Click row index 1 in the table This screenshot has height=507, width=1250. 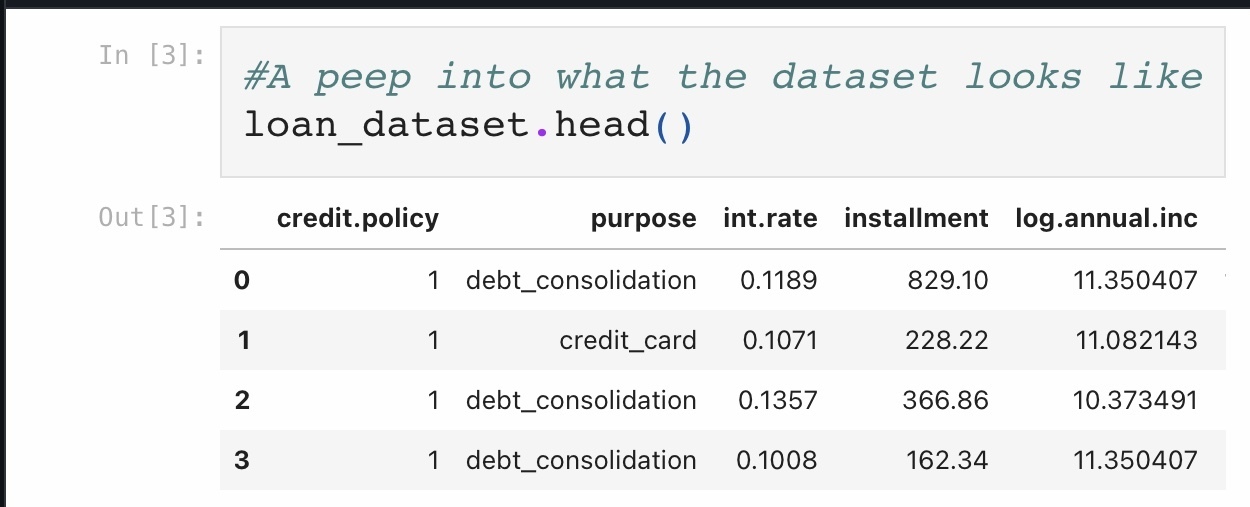tap(243, 341)
